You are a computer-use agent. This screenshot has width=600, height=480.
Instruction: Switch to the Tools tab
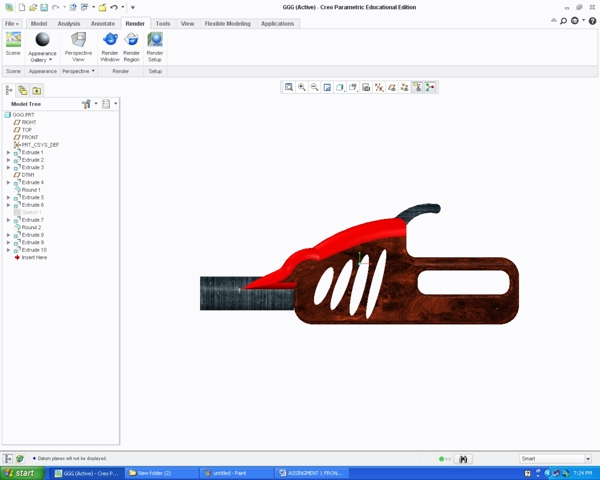(x=163, y=24)
